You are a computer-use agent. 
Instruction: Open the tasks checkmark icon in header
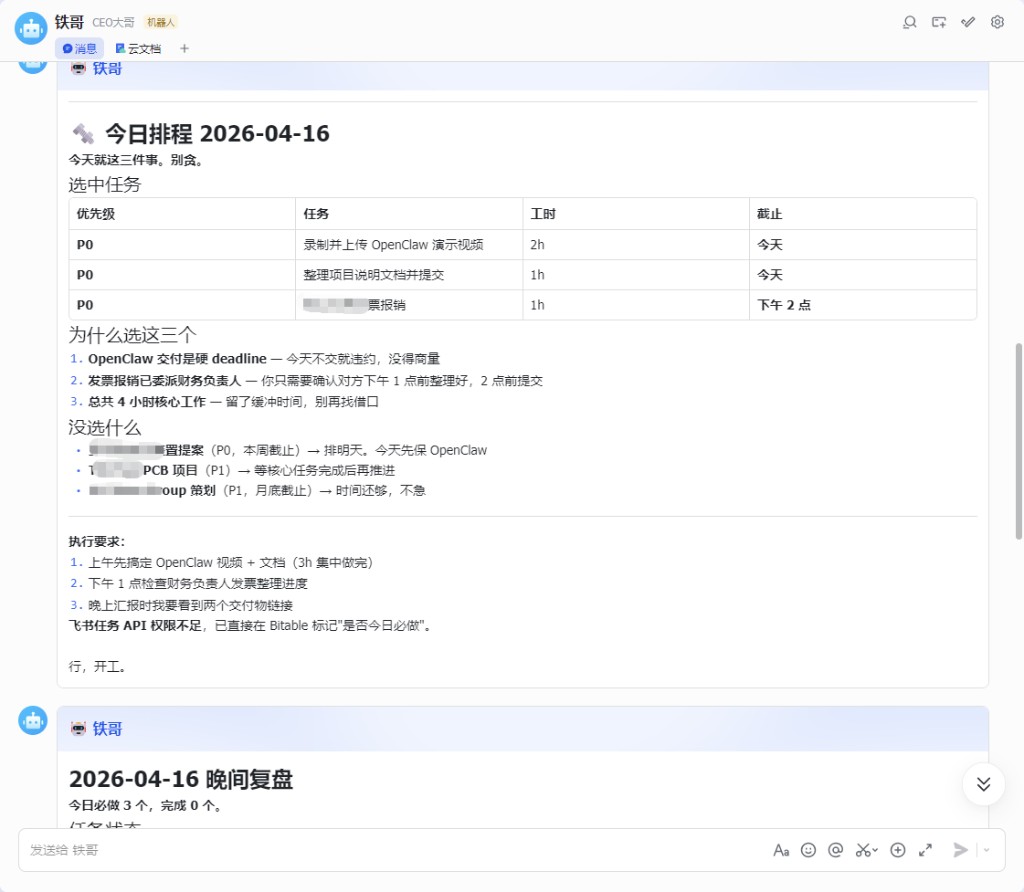[x=968, y=22]
